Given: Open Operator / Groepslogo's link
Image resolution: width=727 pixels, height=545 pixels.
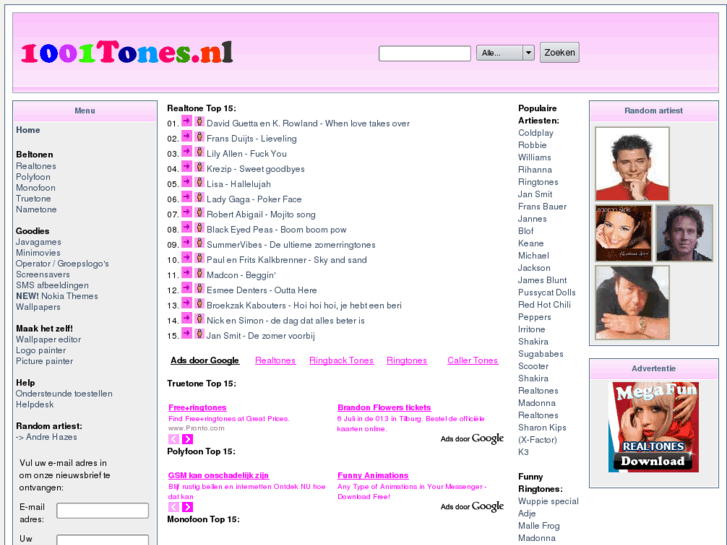Looking at the screenshot, I should pos(63,263).
